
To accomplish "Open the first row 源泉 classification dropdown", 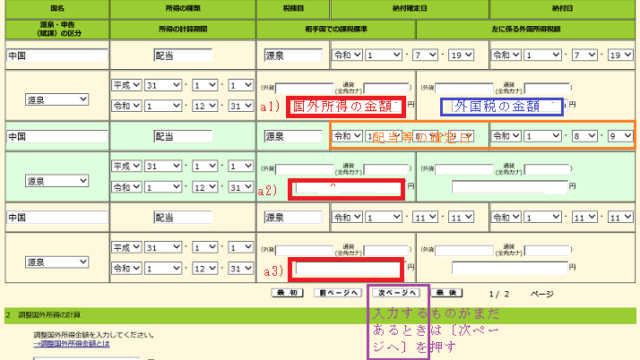I will click(57, 99).
